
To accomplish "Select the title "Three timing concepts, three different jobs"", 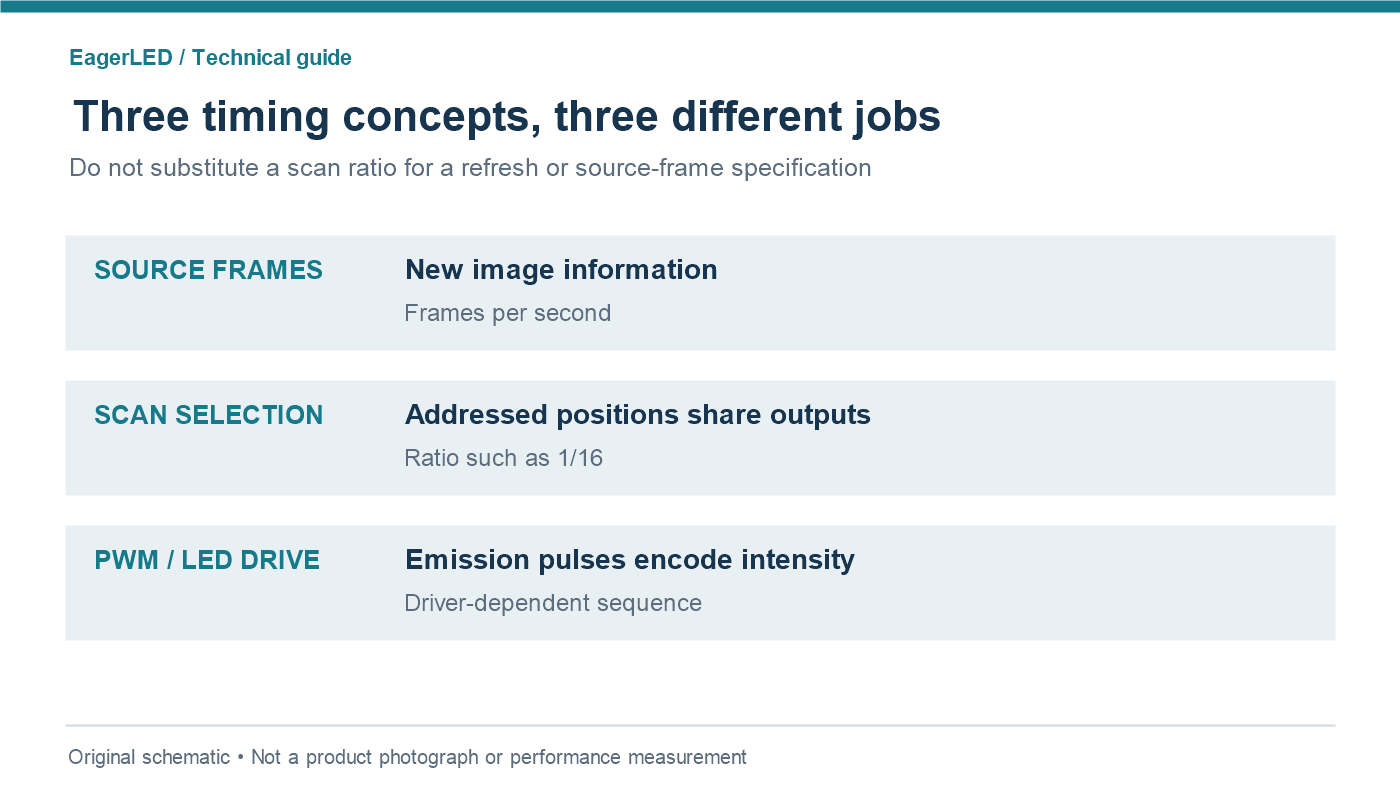I will click(x=507, y=117).
